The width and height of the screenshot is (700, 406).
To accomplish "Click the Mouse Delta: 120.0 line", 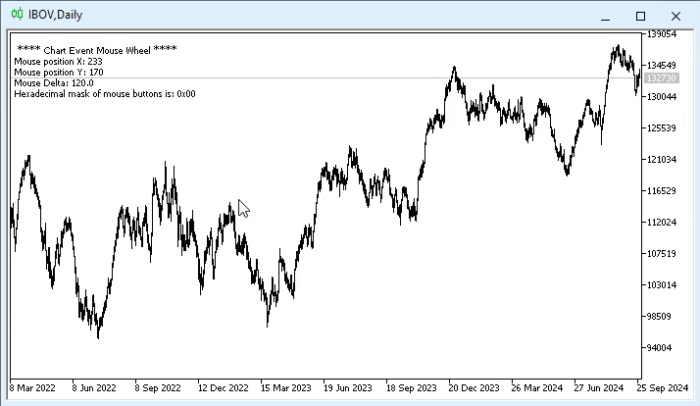I will 54,83.
